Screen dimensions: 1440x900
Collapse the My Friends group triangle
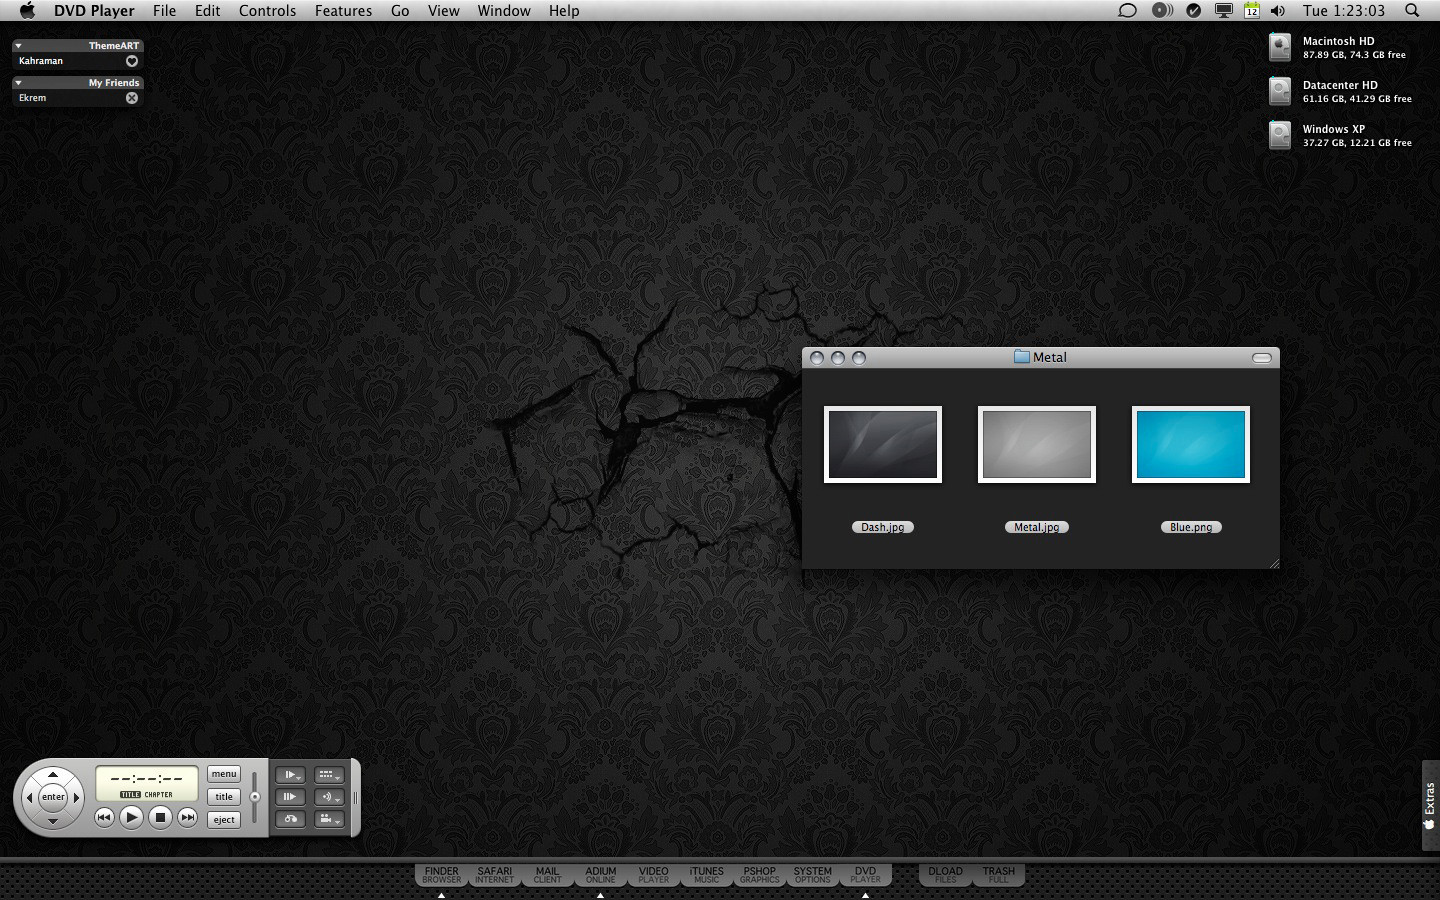click(x=18, y=83)
